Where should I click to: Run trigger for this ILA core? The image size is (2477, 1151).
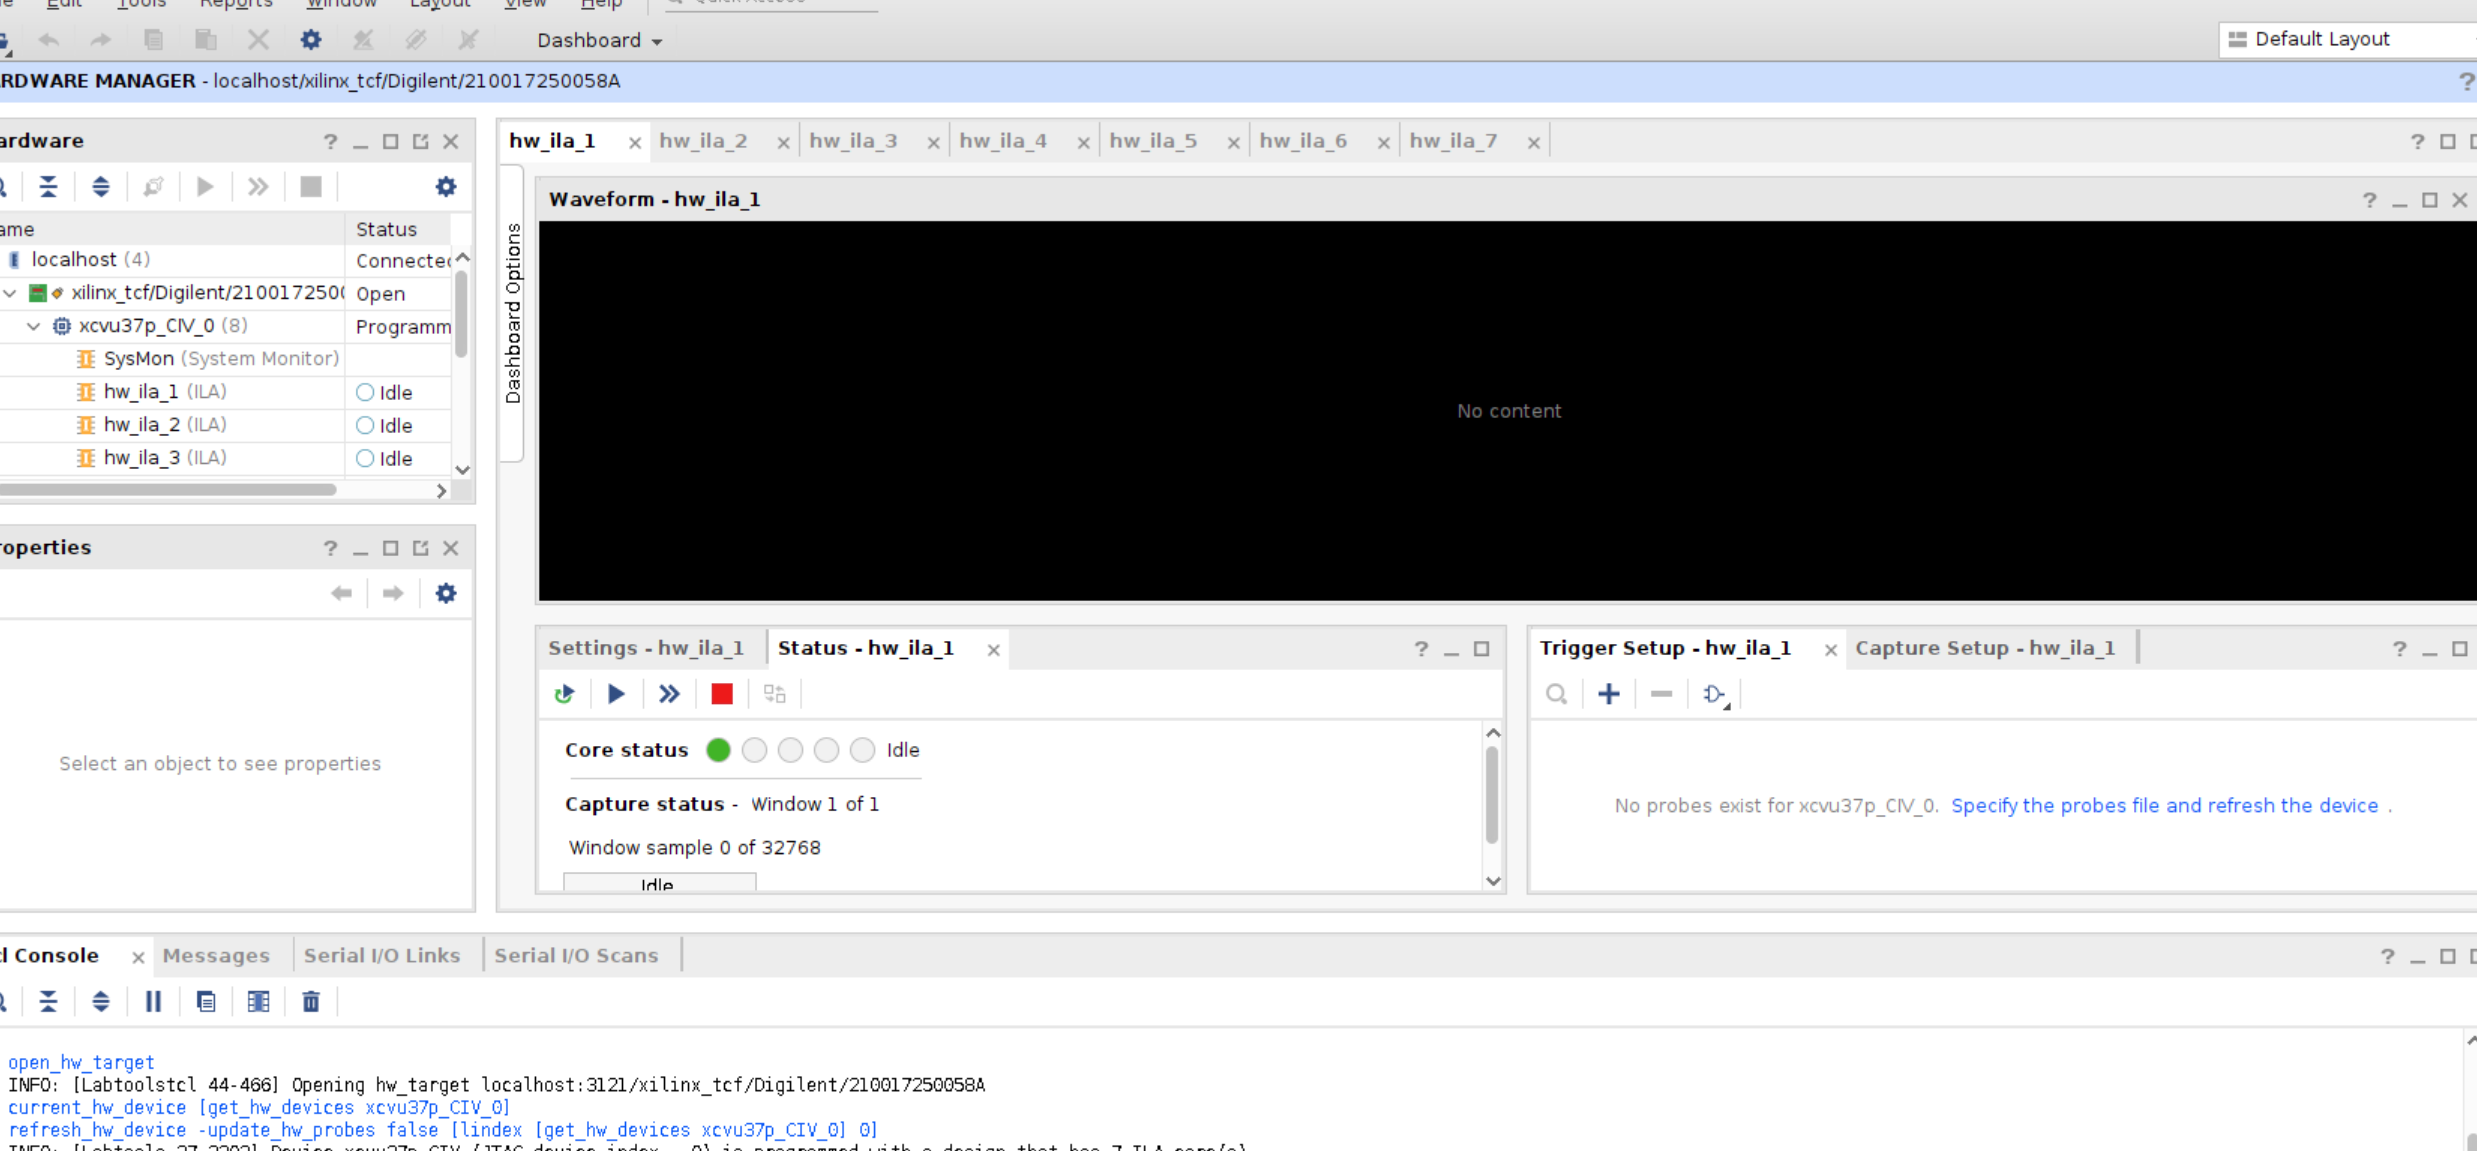point(616,694)
